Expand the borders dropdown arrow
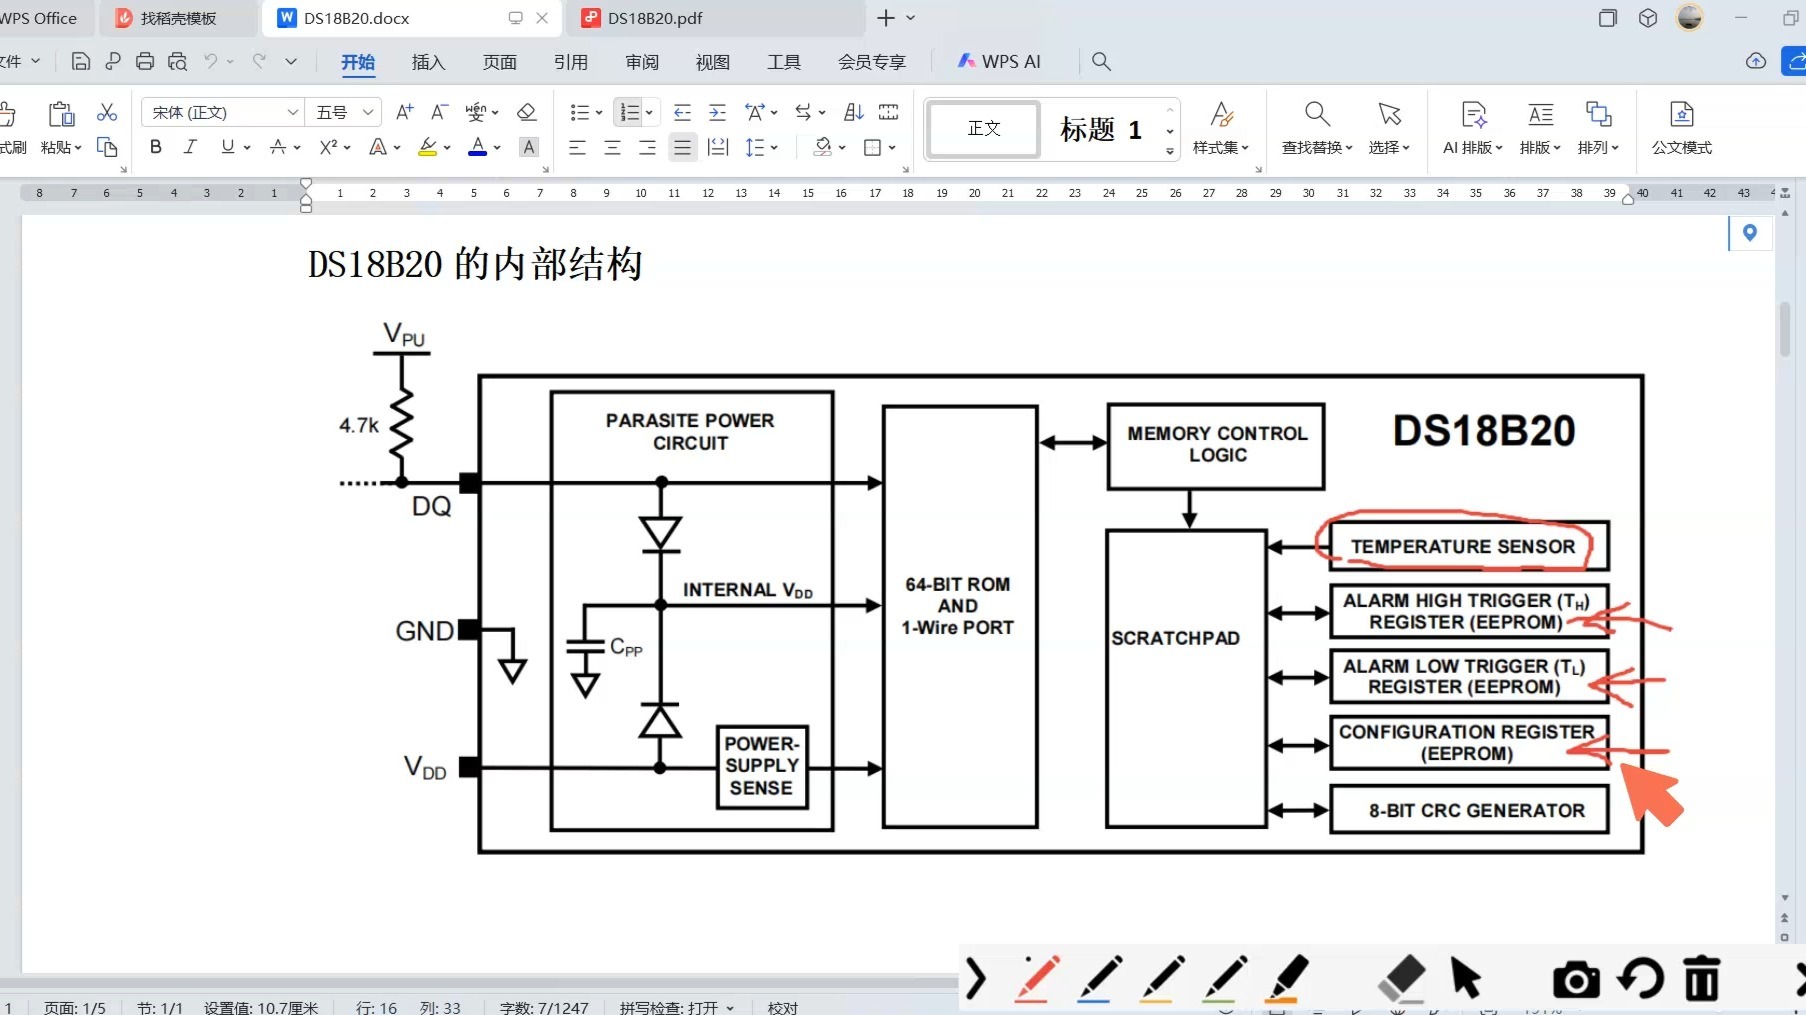This screenshot has height=1015, width=1806. coord(892,148)
